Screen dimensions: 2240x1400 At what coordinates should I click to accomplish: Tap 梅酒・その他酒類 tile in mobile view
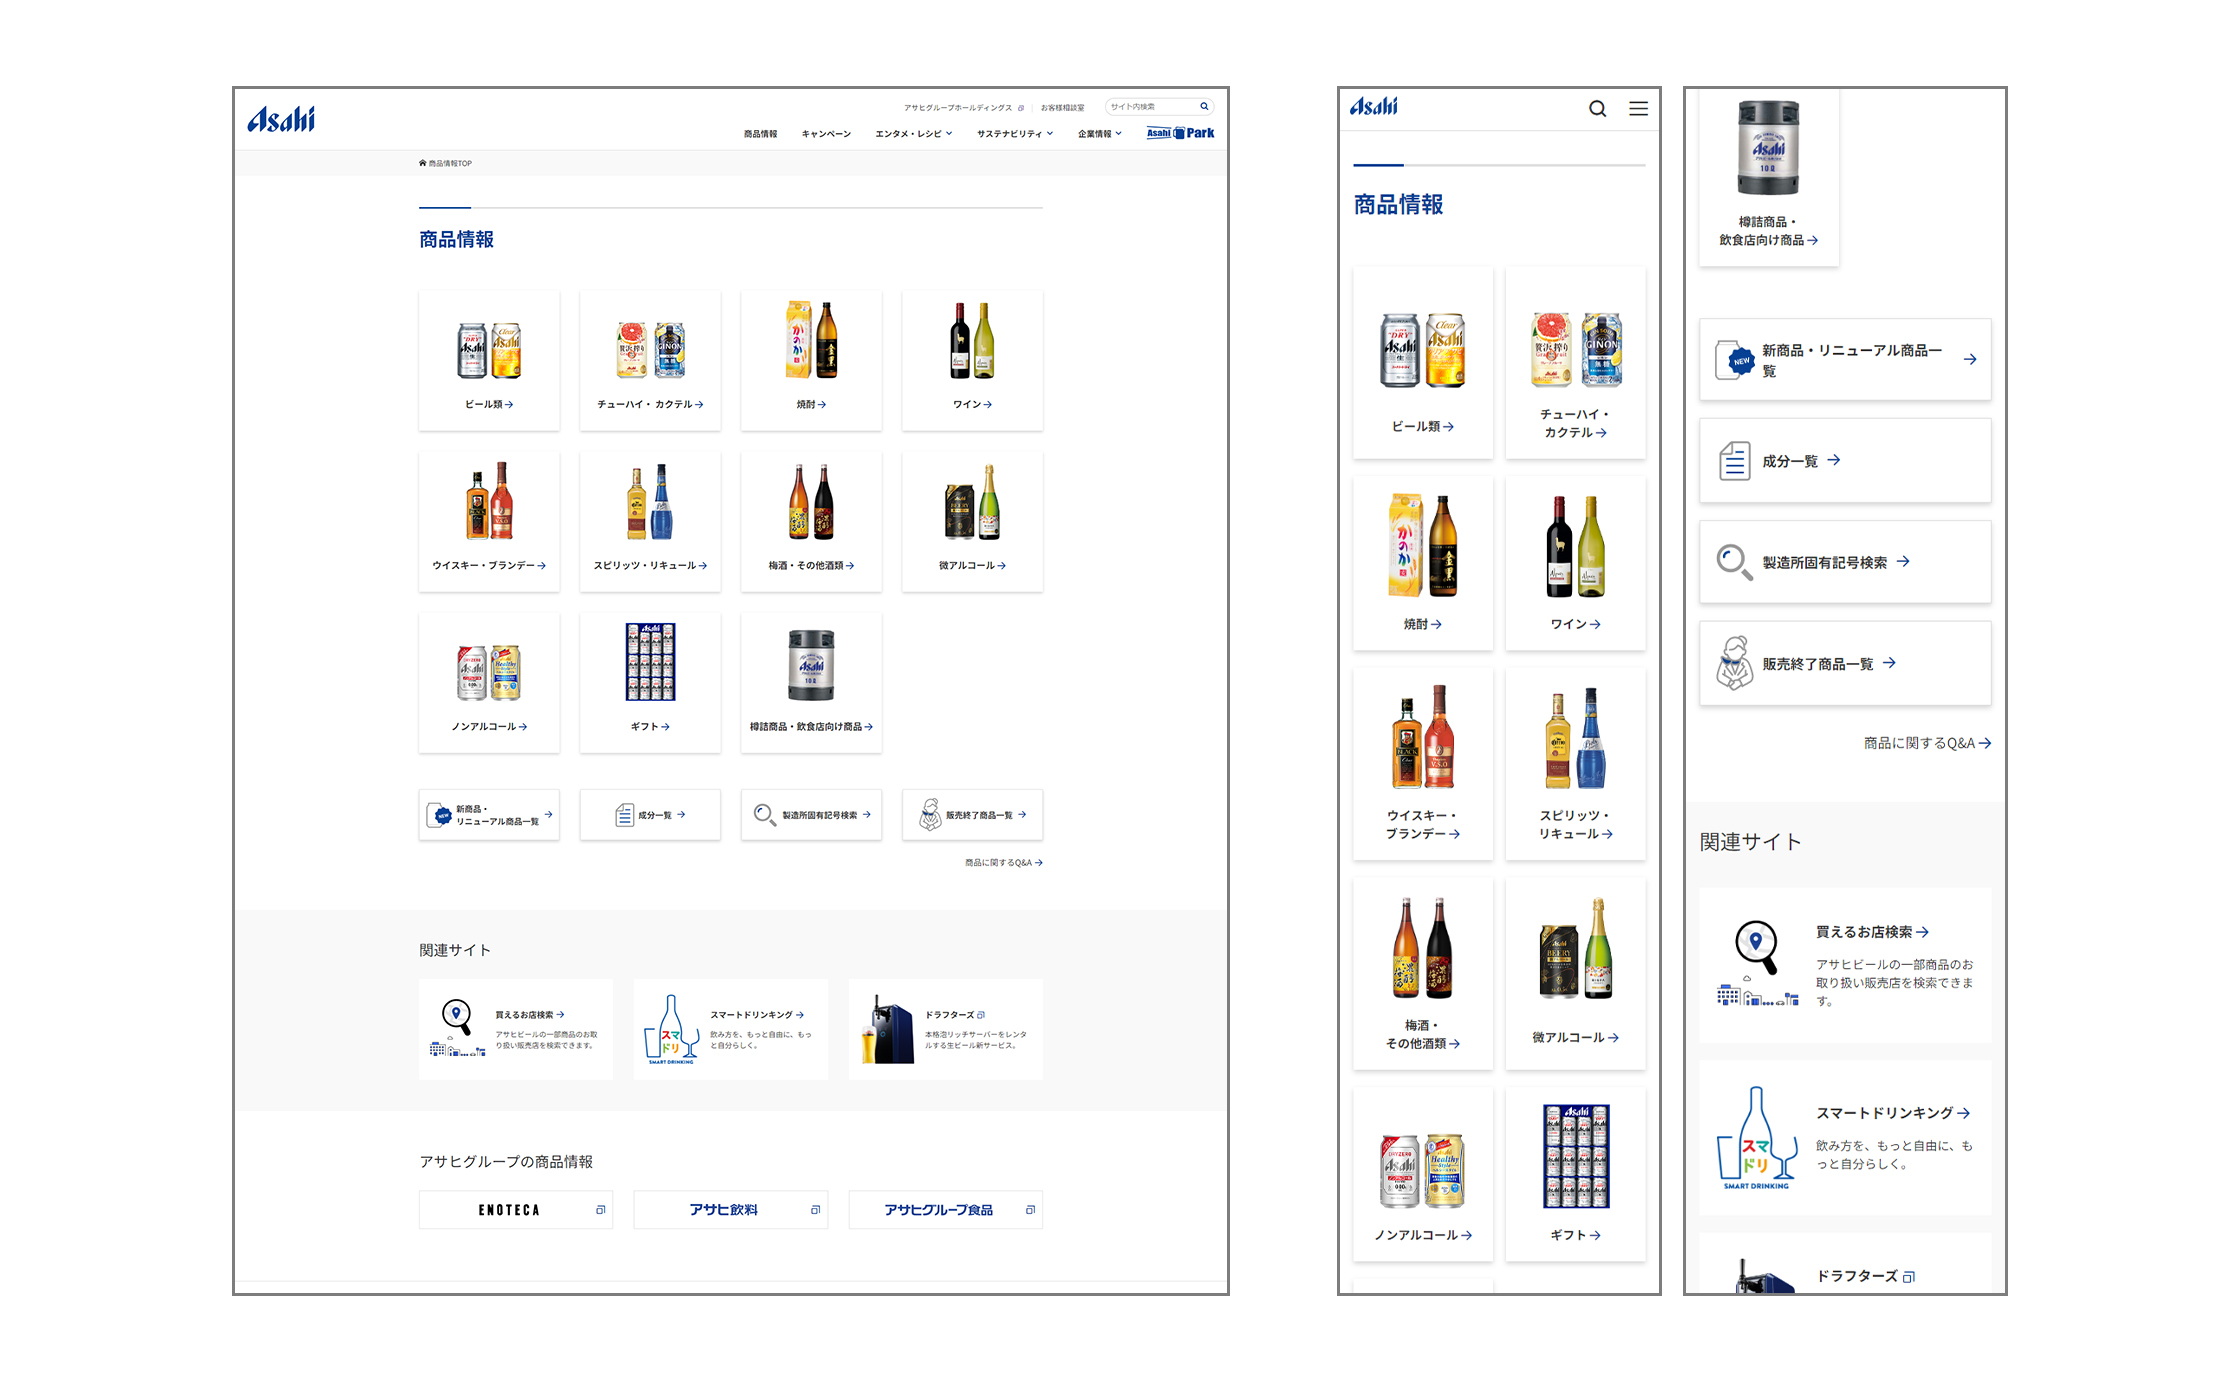(1423, 974)
